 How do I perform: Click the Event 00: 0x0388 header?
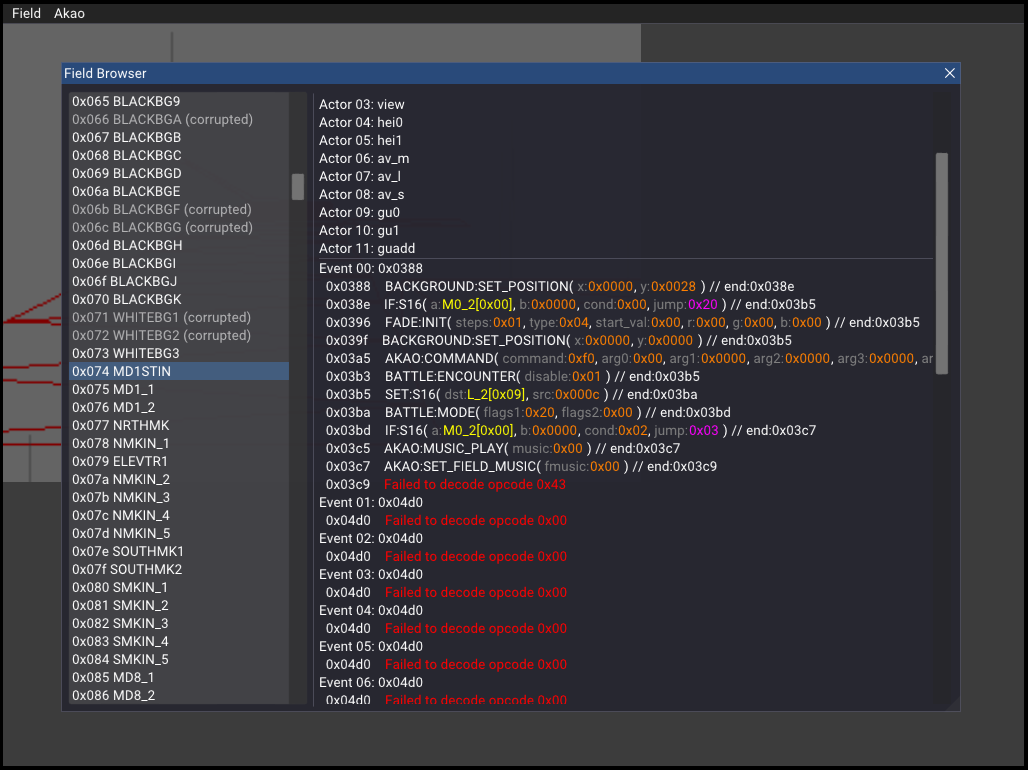371,268
